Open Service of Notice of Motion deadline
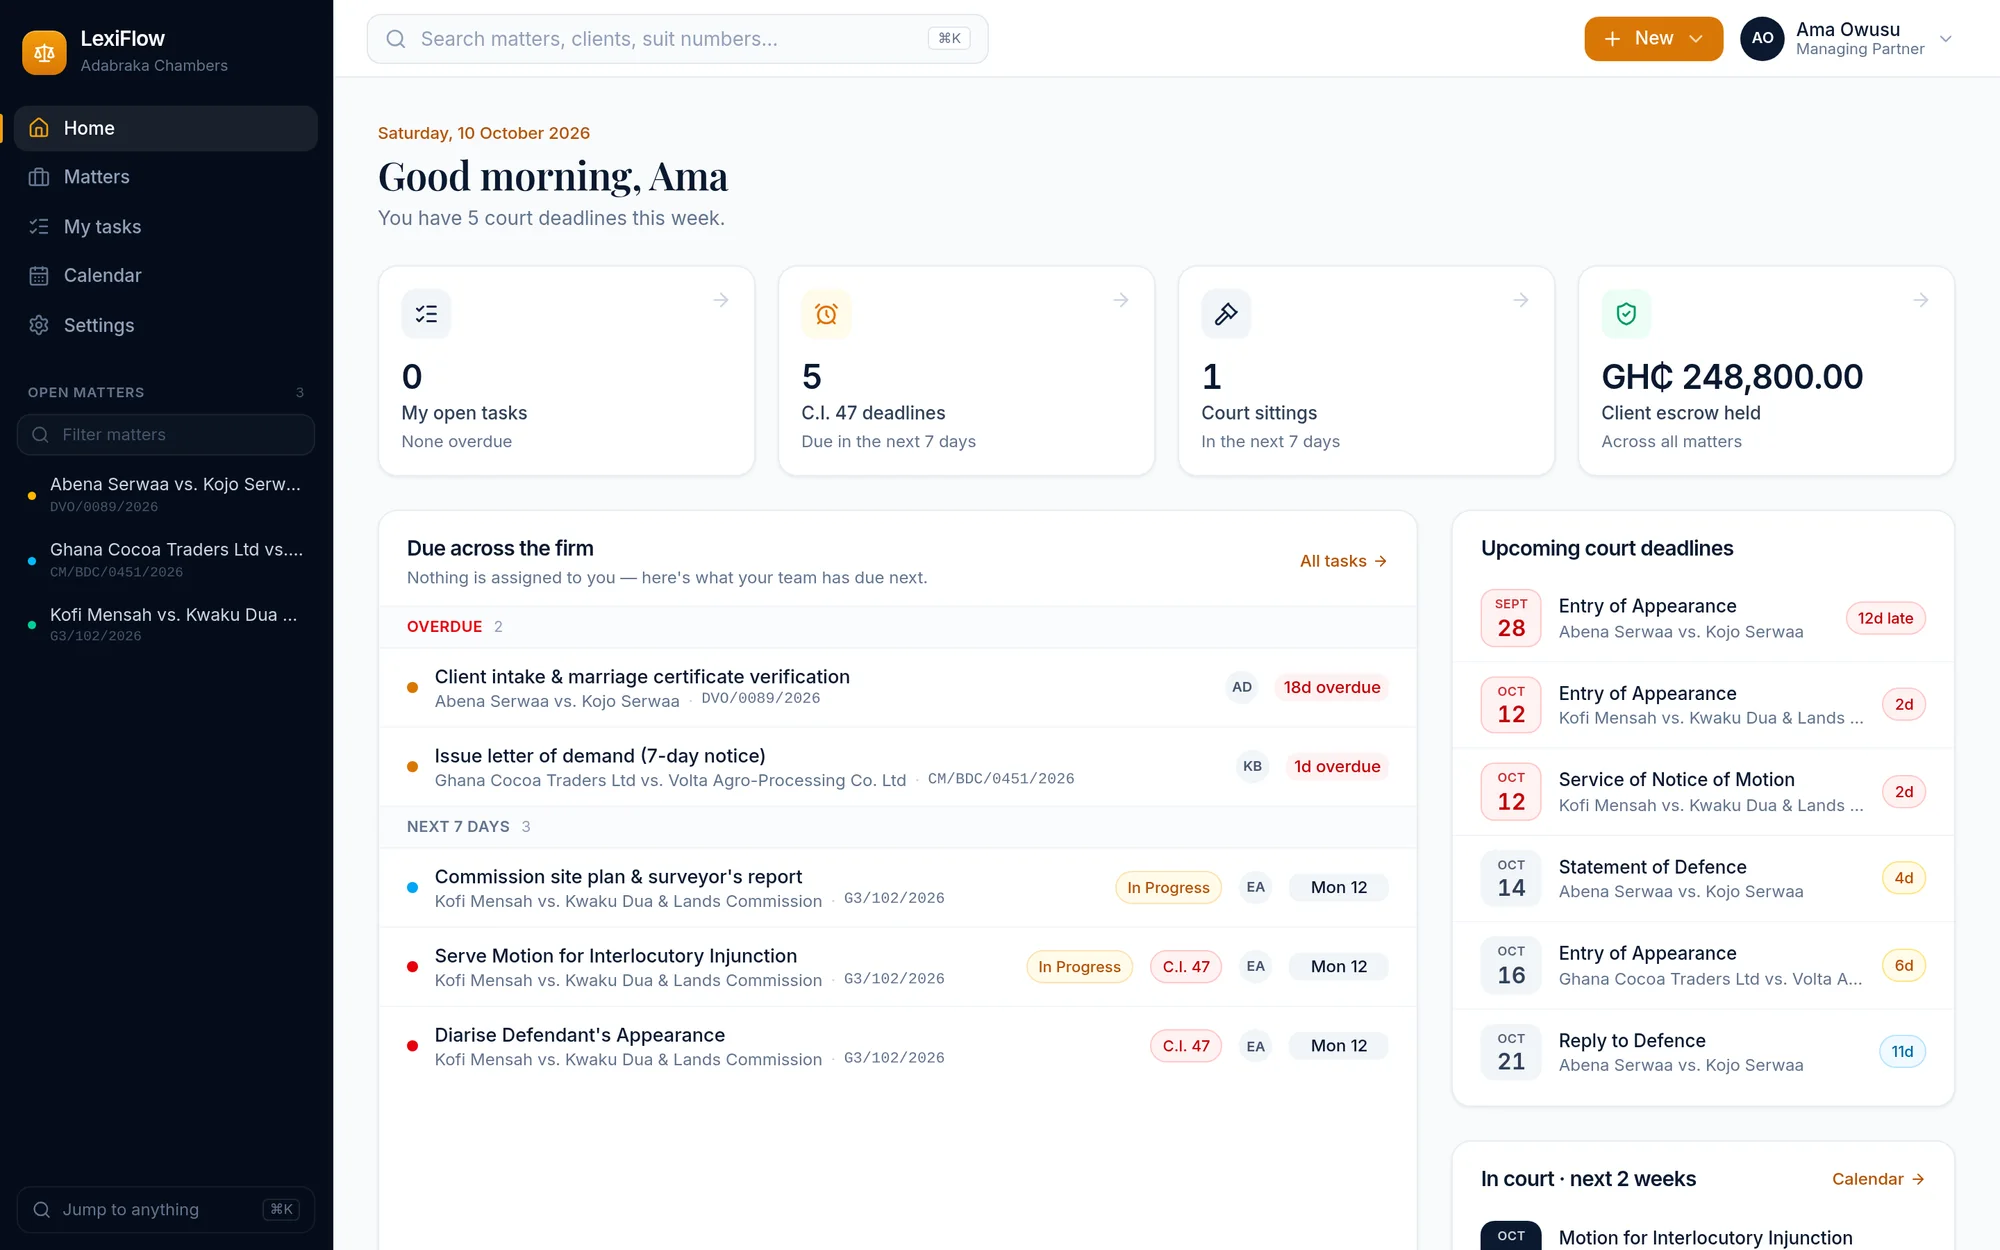Screen dimensions: 2000x1250 (x=1703, y=792)
